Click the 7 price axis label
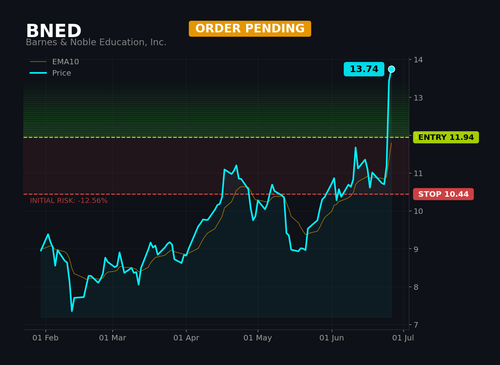 coord(416,325)
